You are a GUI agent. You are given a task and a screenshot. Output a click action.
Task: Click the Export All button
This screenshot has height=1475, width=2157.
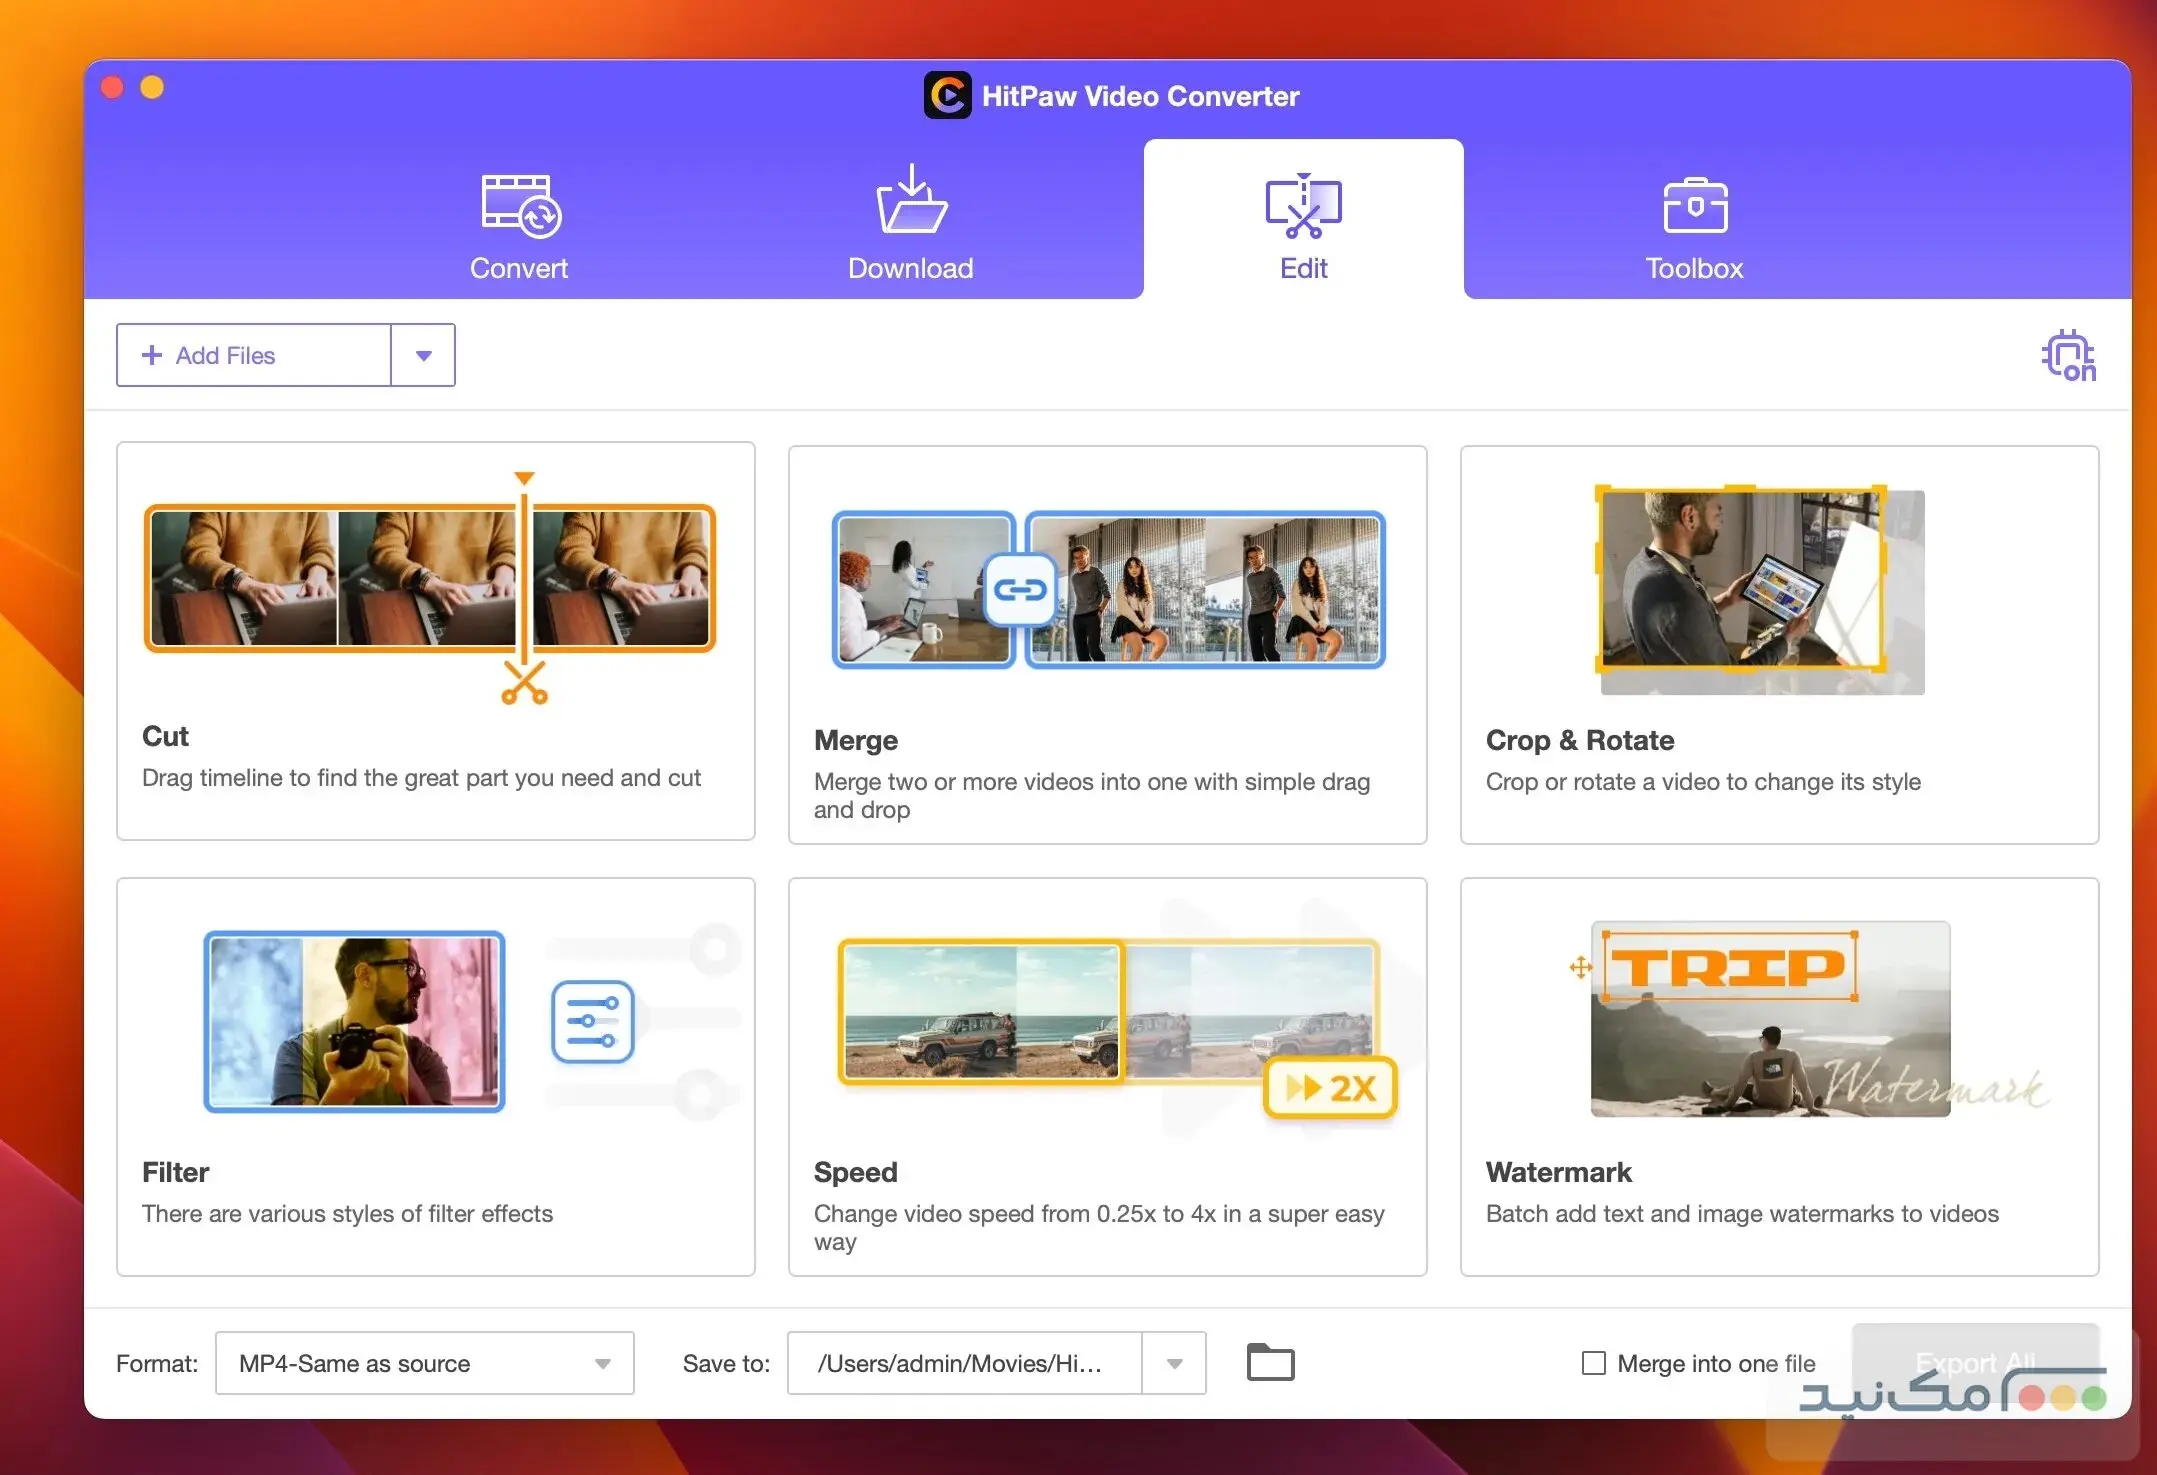point(1975,1362)
